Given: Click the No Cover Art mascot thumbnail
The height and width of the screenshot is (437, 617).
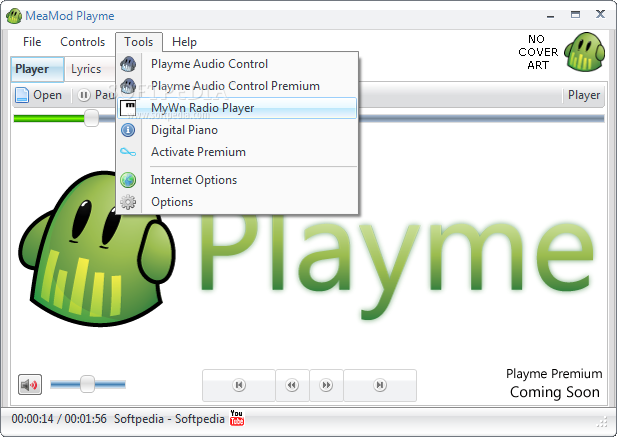Looking at the screenshot, I should point(584,52).
